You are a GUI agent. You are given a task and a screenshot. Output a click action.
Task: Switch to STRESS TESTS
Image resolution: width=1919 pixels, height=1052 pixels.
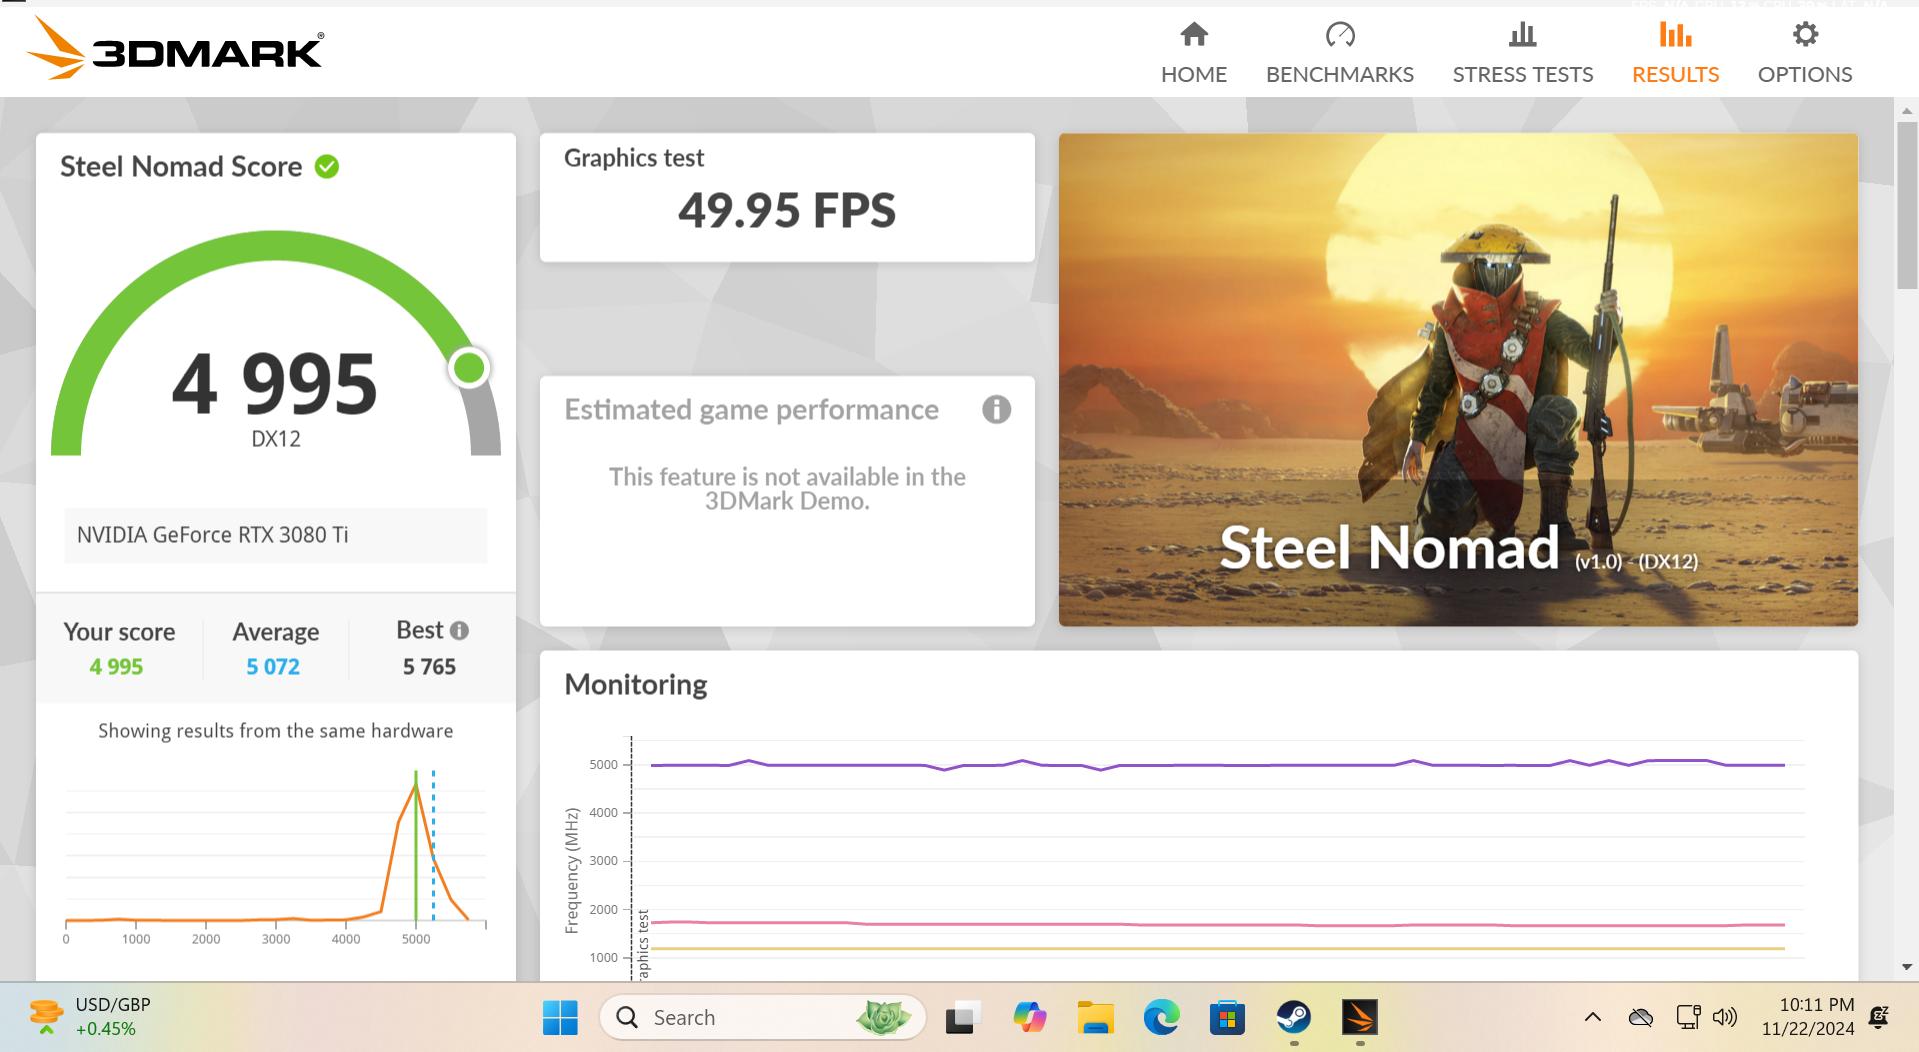tap(1523, 53)
